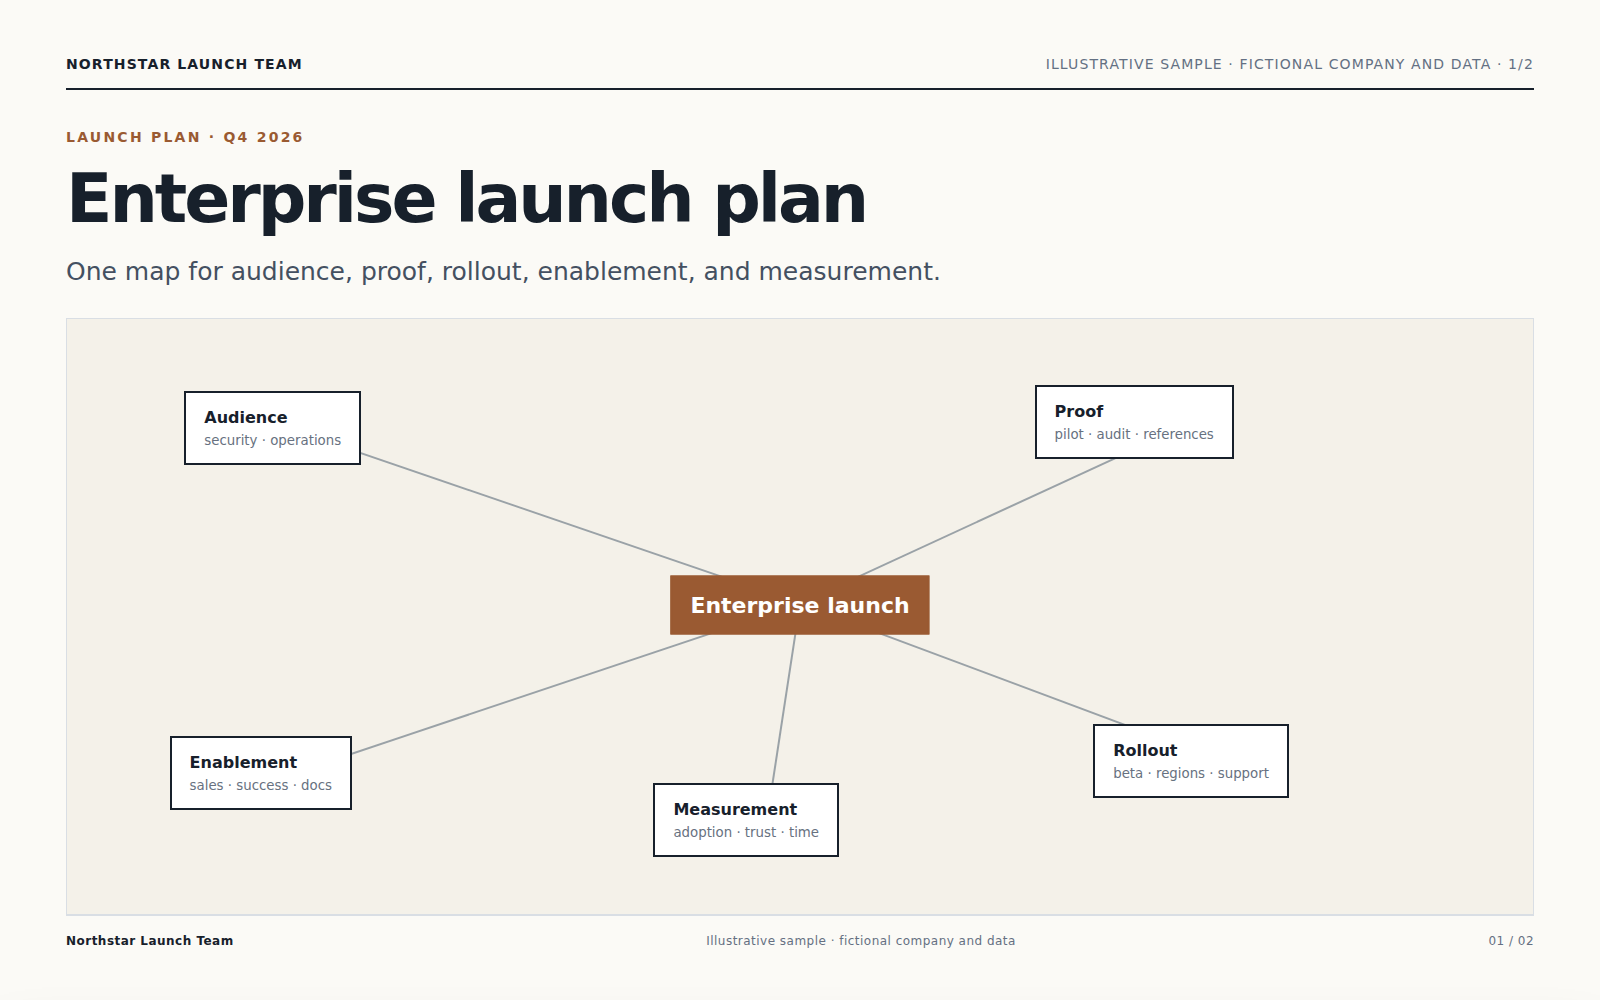Click the 'adoption · trust · time' subtext
The image size is (1600, 1000).
click(x=746, y=832)
